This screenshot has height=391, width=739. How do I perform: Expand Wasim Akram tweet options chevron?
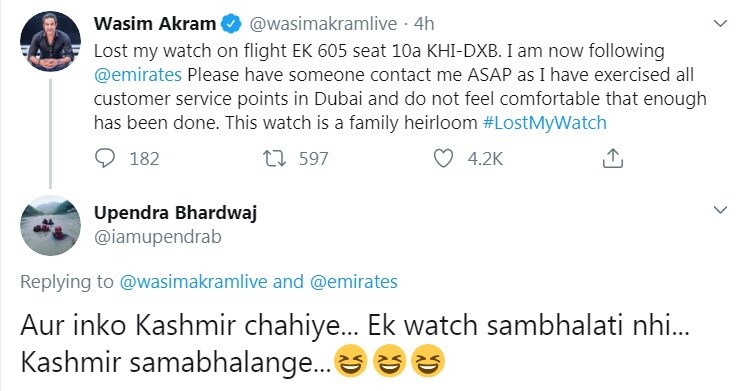pos(720,23)
